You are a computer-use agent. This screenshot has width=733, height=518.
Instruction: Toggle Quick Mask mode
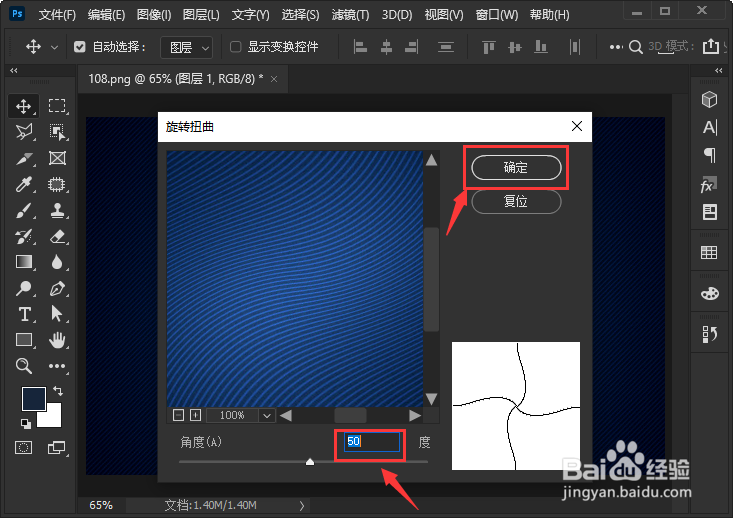click(x=23, y=448)
